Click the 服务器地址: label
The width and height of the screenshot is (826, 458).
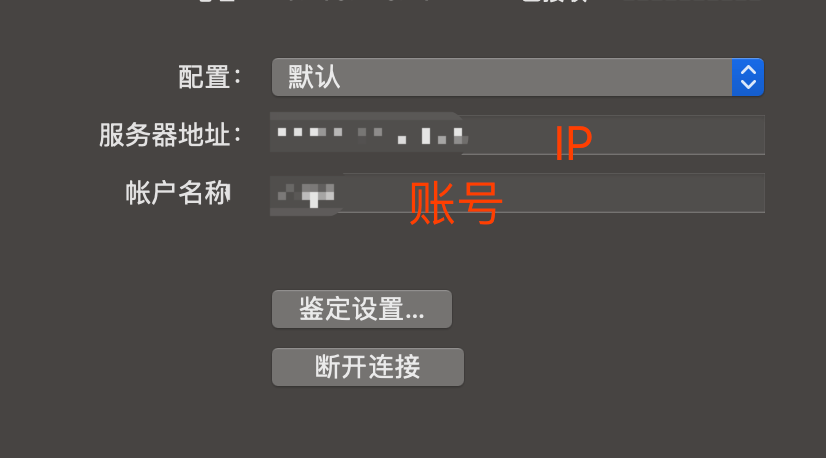(170, 135)
